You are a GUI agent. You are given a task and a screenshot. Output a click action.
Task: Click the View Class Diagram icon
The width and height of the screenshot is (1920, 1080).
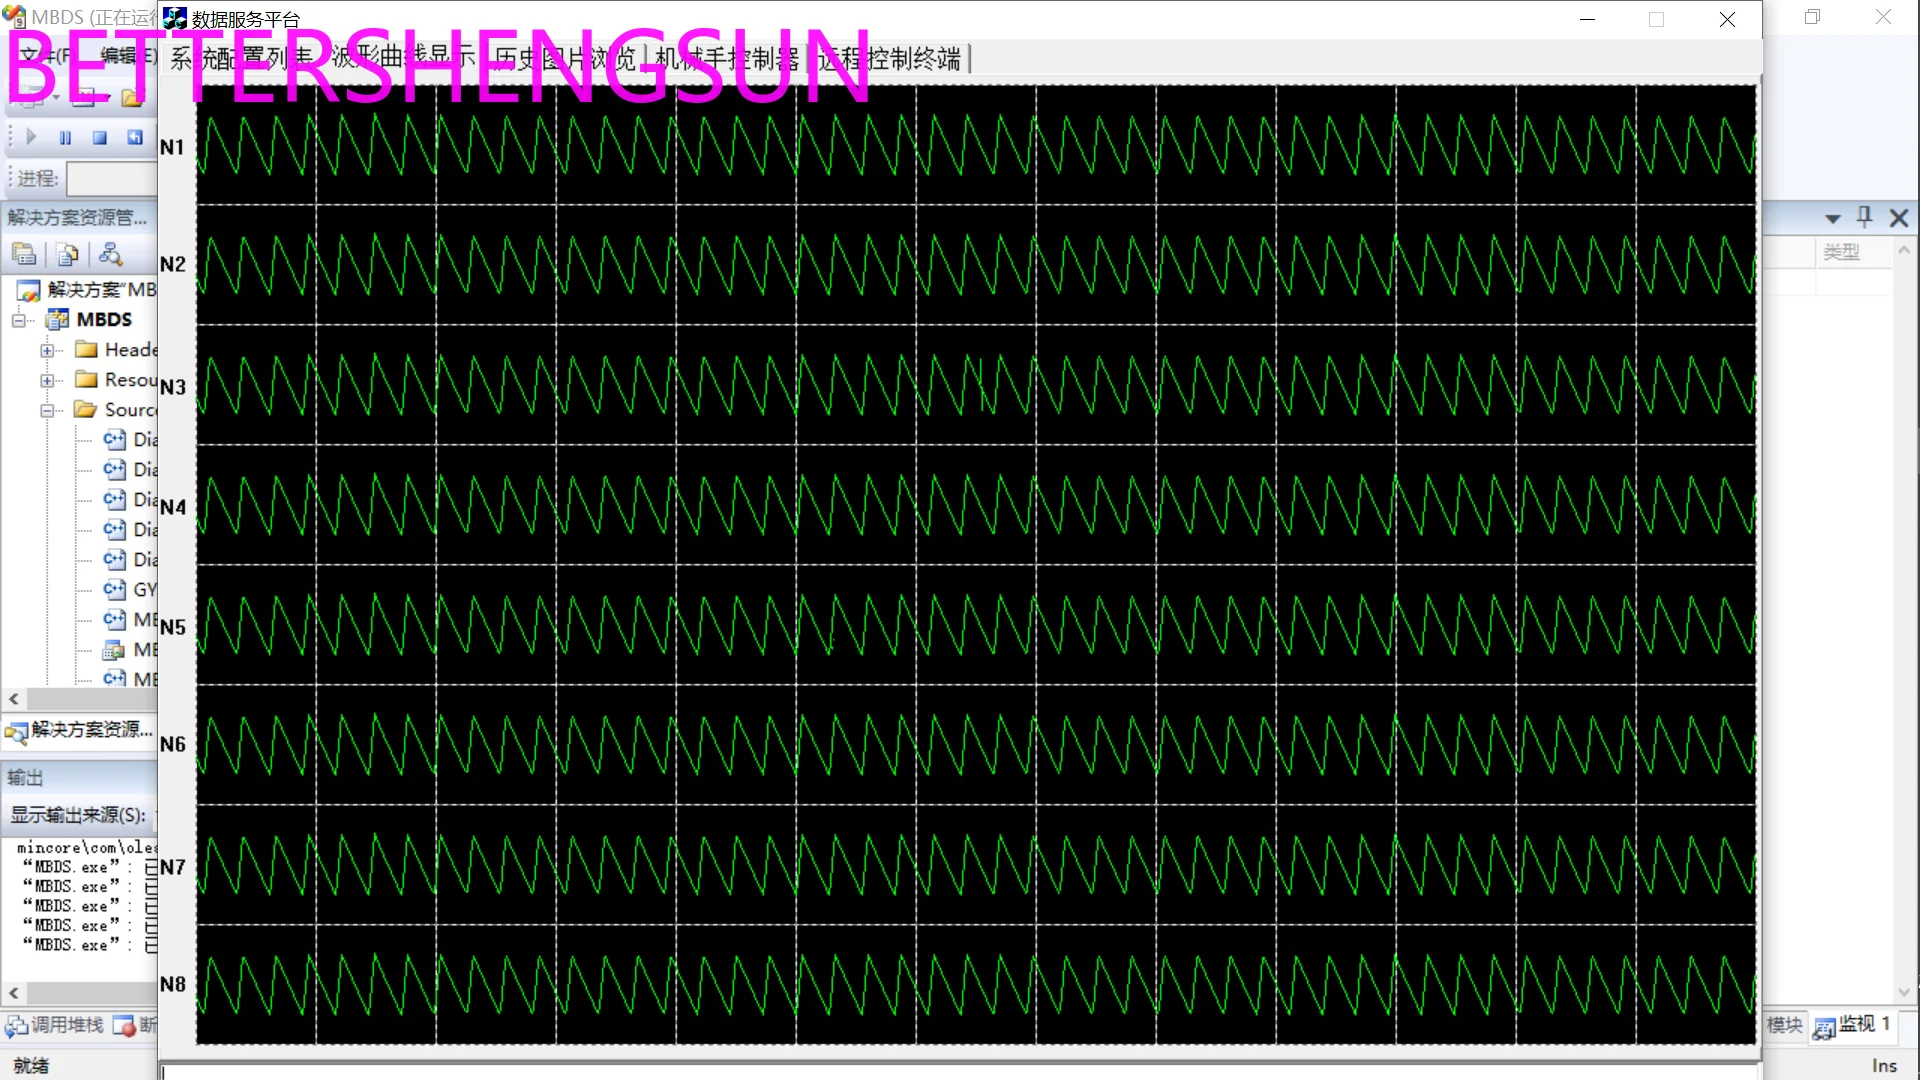click(111, 255)
